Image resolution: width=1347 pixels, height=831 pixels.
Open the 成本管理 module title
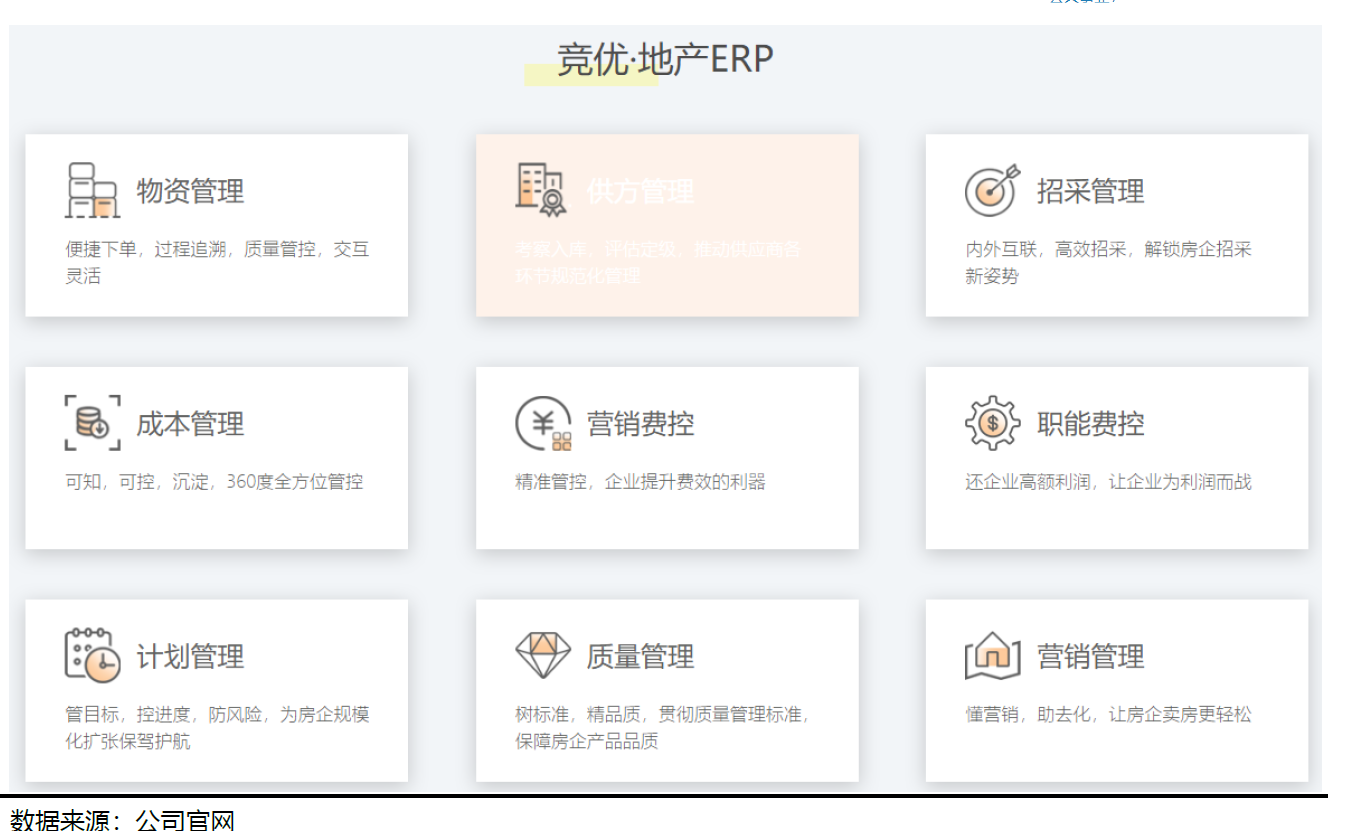click(x=190, y=424)
